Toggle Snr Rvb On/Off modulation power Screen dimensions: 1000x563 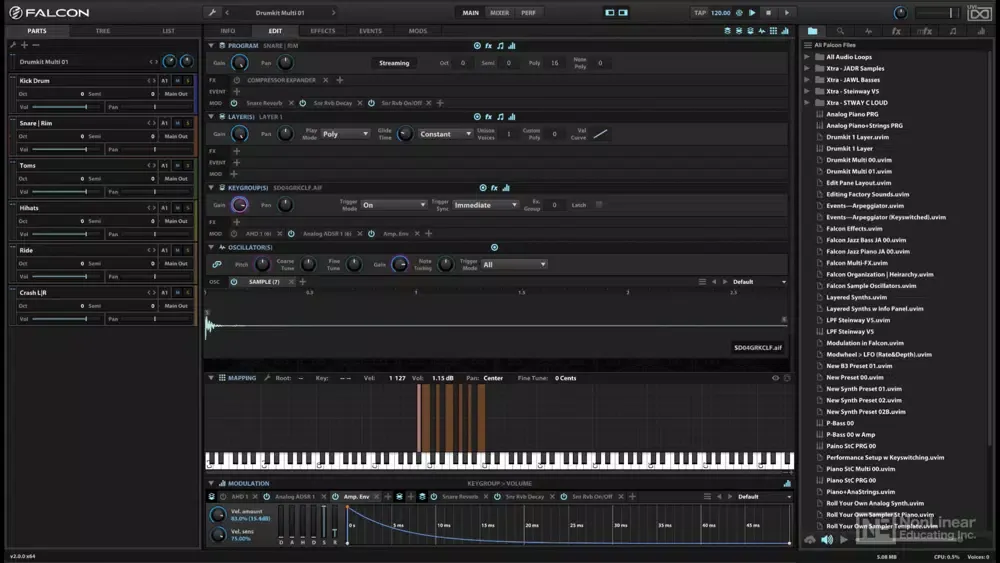pyautogui.click(x=371, y=103)
